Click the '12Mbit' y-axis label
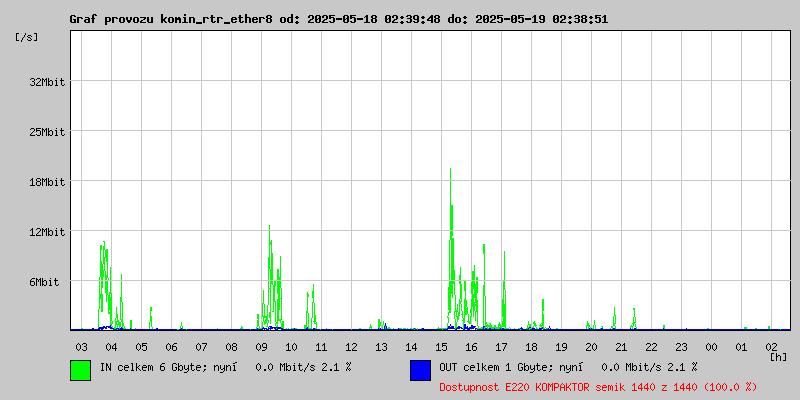The width and height of the screenshot is (800, 400). pos(47,232)
